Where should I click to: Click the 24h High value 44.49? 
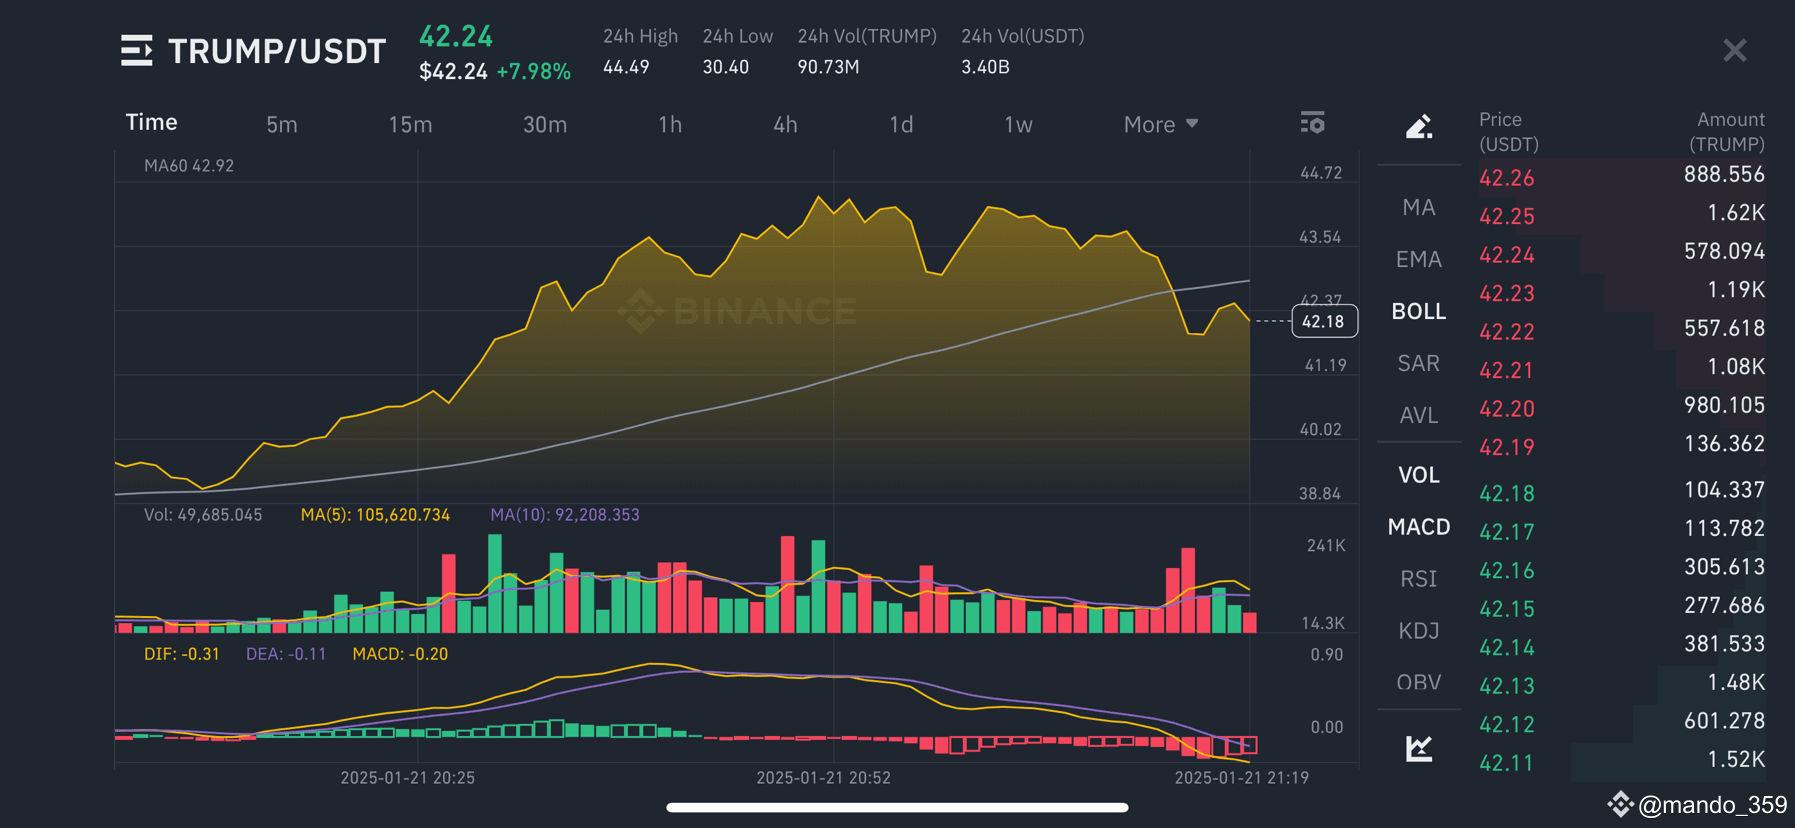click(626, 67)
